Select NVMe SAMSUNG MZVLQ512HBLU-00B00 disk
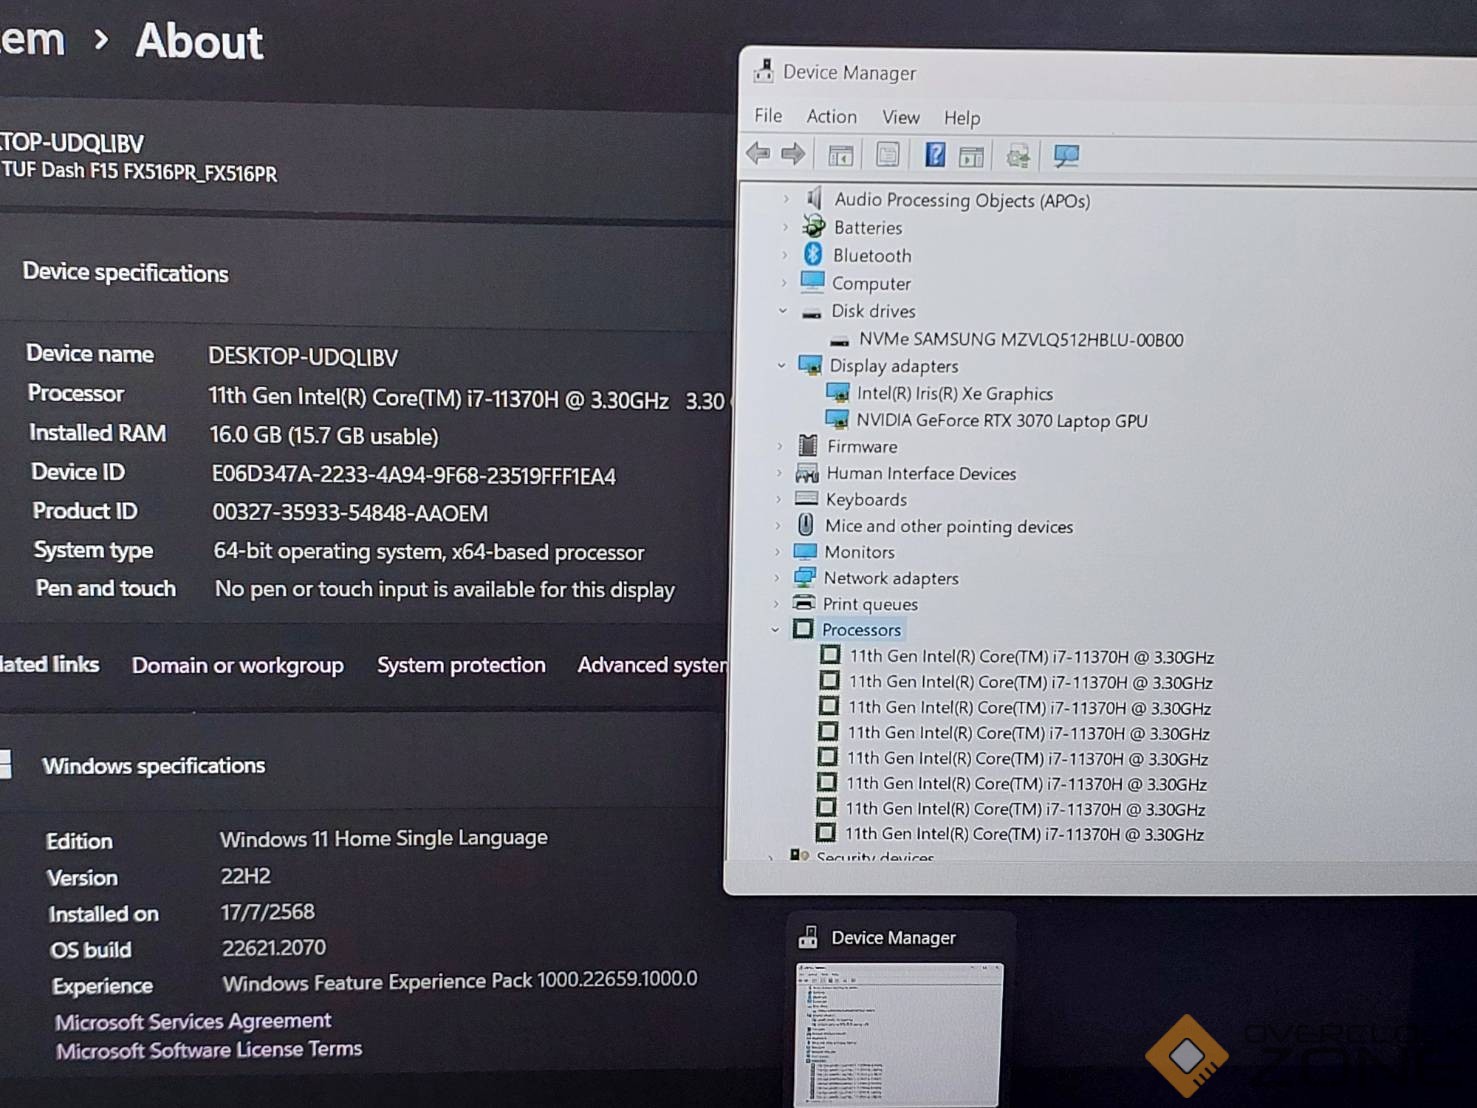Screen dimensions: 1477x1108 point(1021,340)
